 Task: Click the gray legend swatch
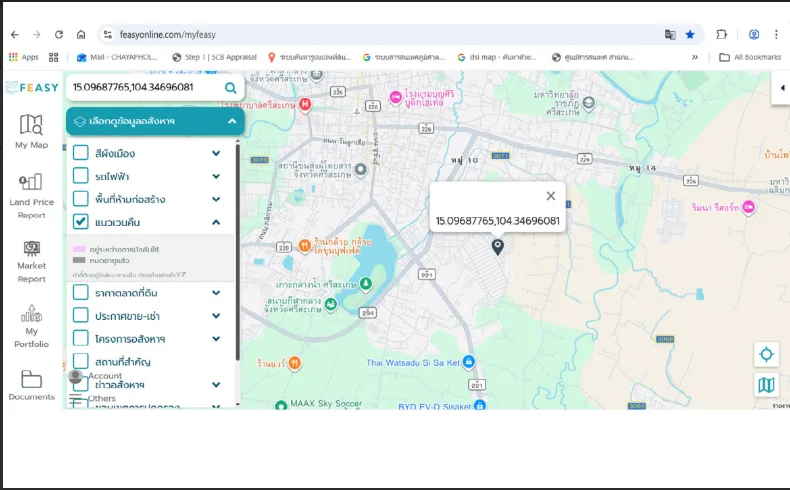[x=79, y=260]
